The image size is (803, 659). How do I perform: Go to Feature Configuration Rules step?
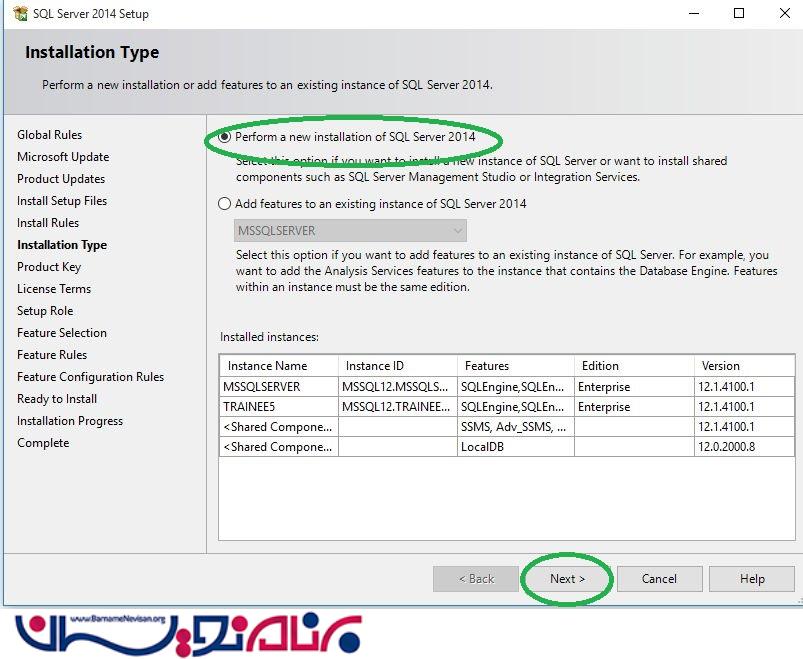click(91, 377)
